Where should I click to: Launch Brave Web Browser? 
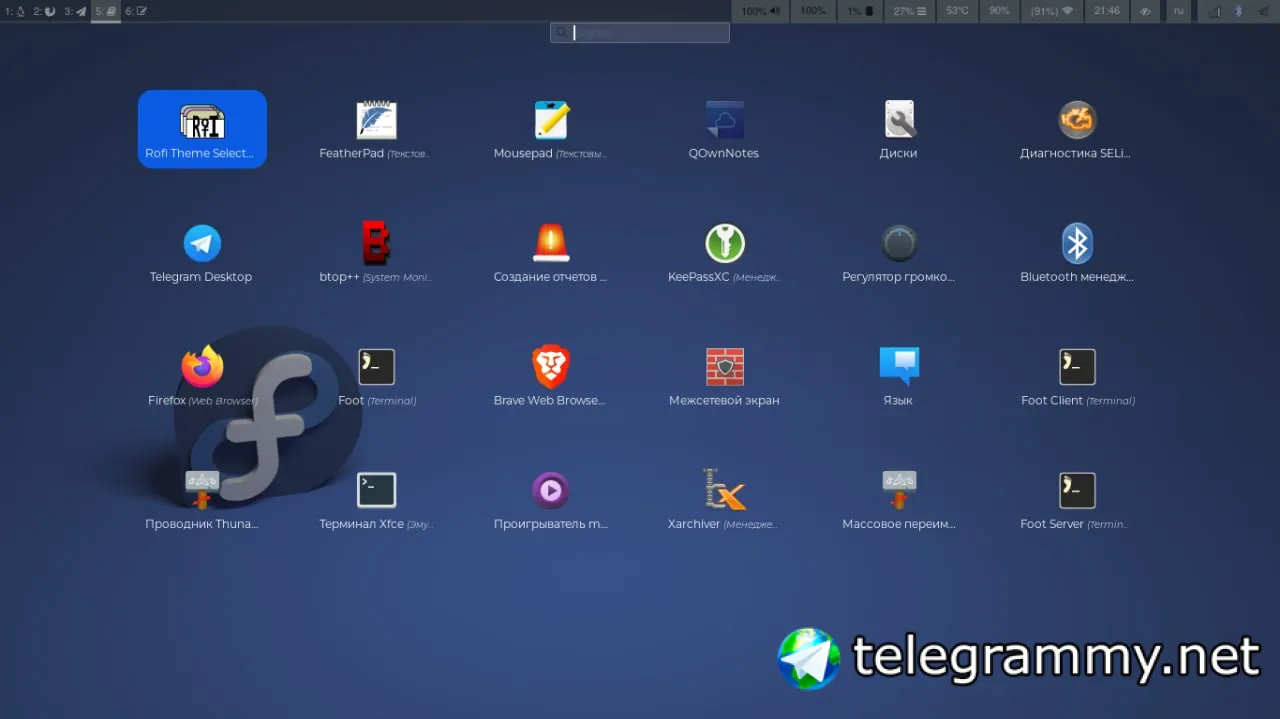[x=550, y=377]
